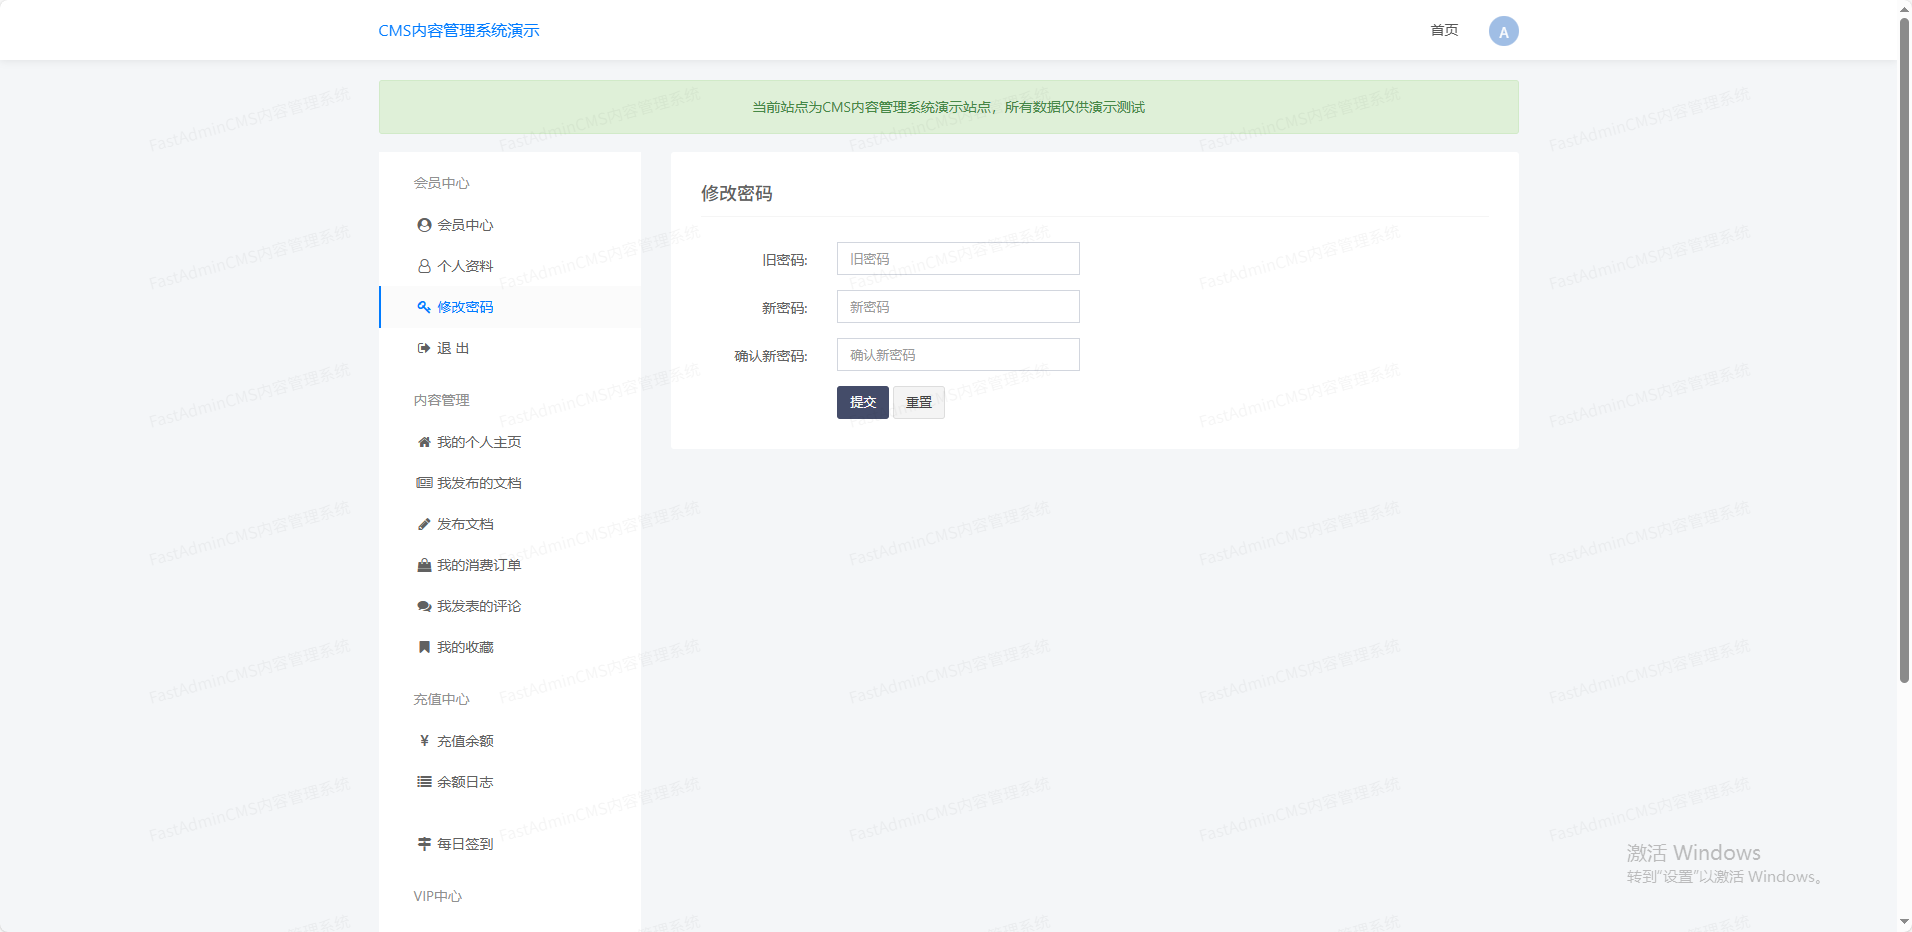Click the signpost icon beside 每日签到
The width and height of the screenshot is (1912, 932).
(x=424, y=844)
